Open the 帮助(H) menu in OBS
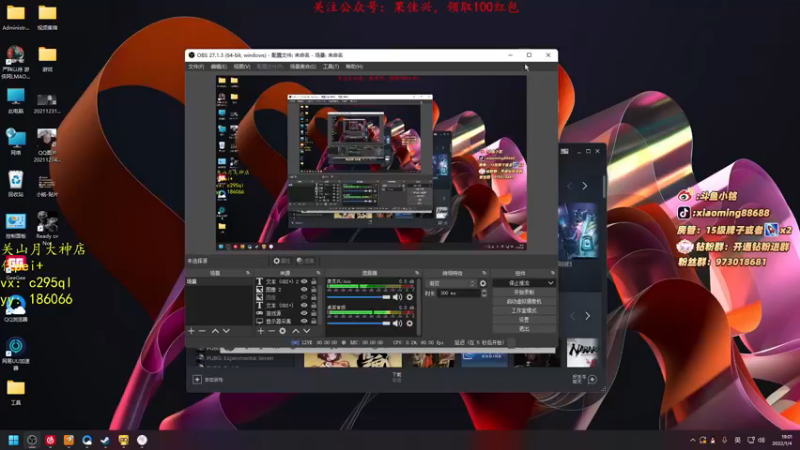The height and width of the screenshot is (450, 800). coord(354,66)
